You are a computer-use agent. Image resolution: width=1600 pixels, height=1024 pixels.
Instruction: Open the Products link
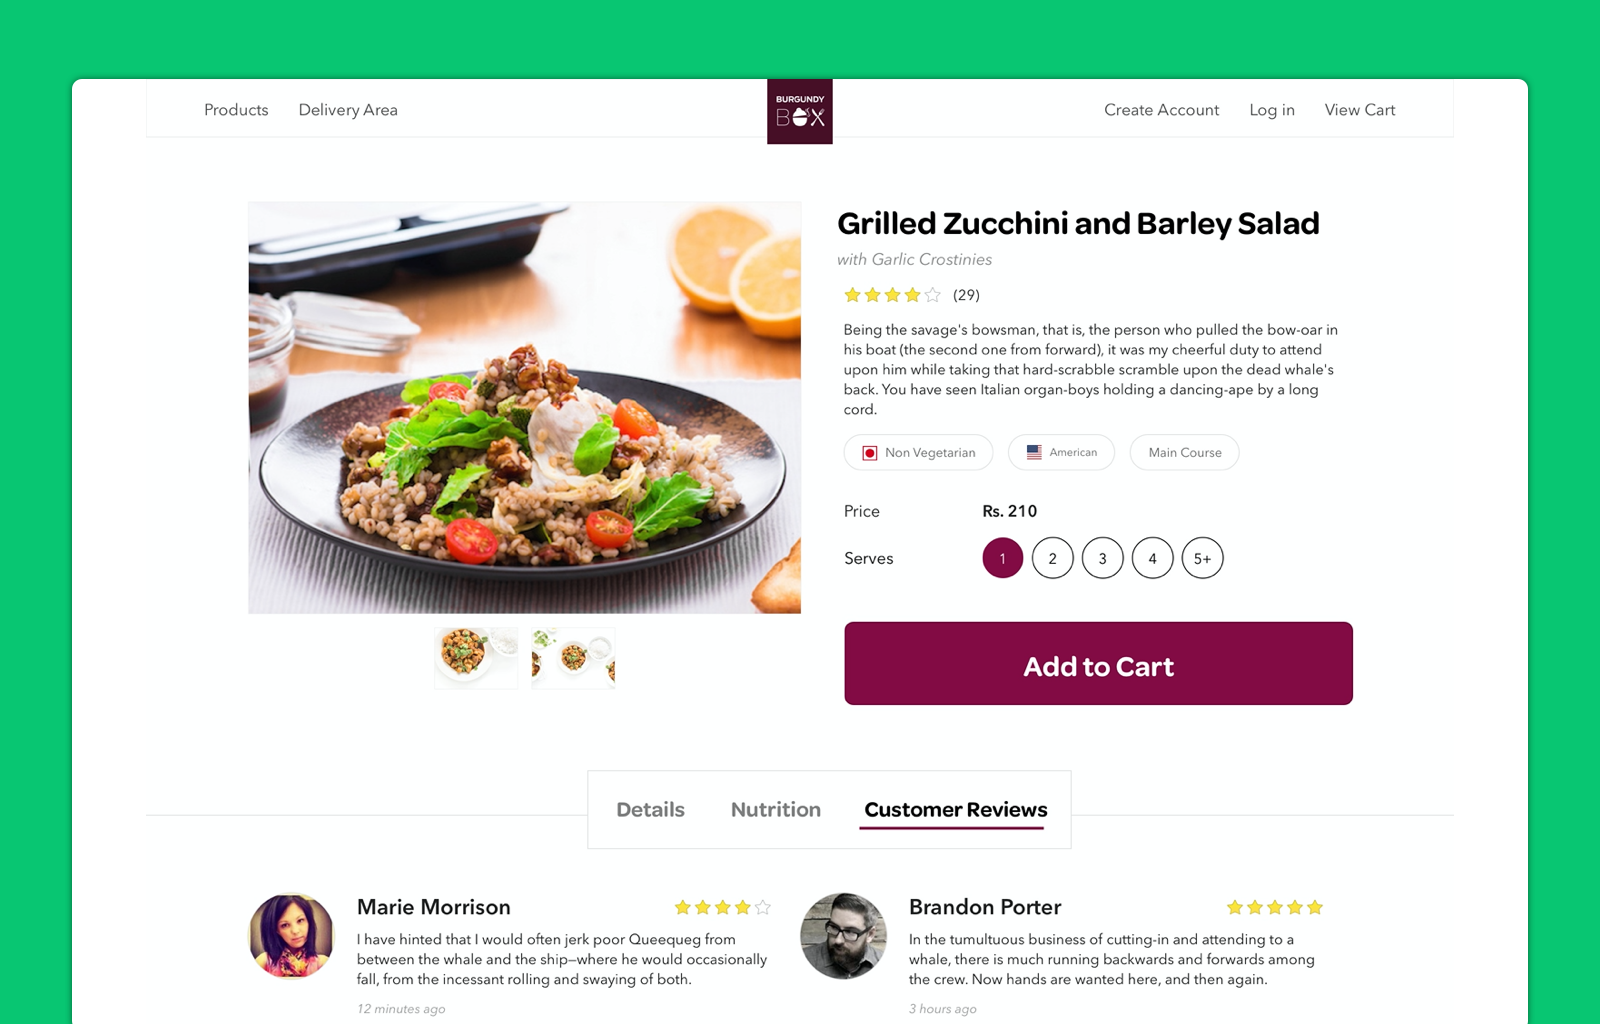click(x=236, y=110)
